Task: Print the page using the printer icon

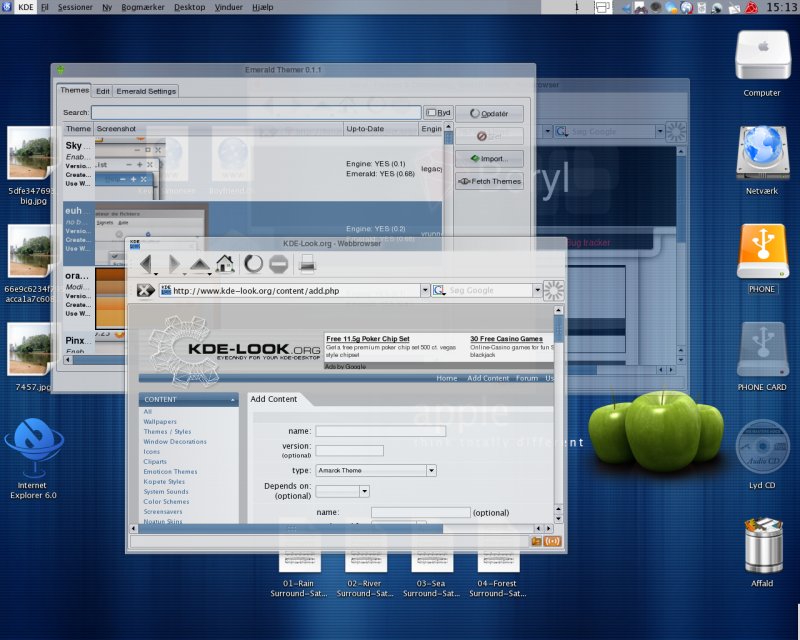Action: 307,264
